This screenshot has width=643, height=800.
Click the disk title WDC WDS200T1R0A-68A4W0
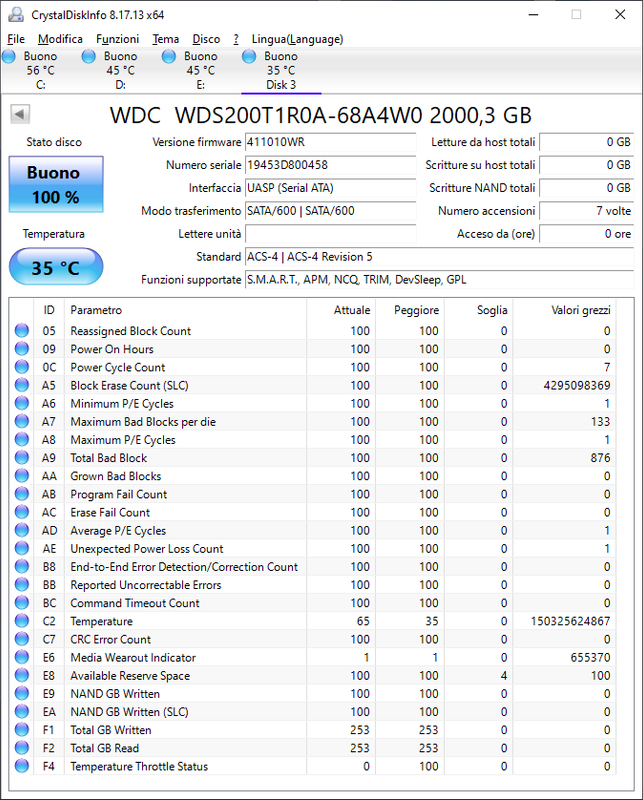click(x=266, y=115)
